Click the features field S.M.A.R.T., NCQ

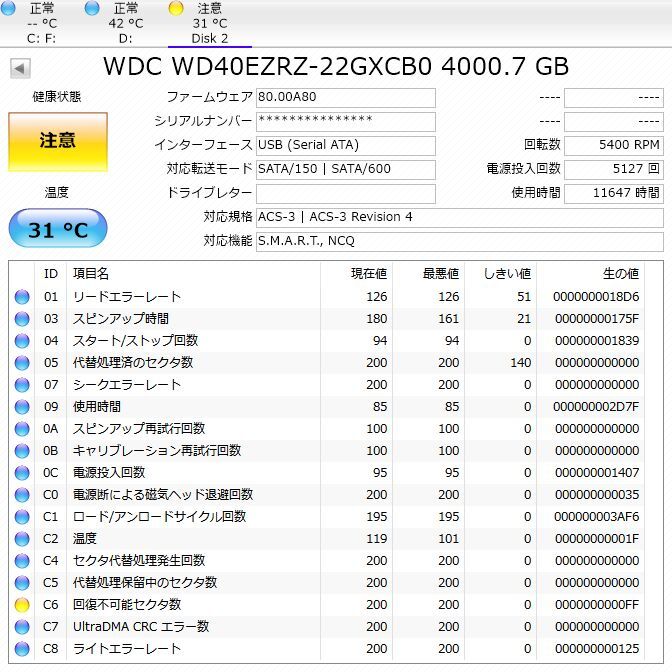pyautogui.click(x=460, y=242)
